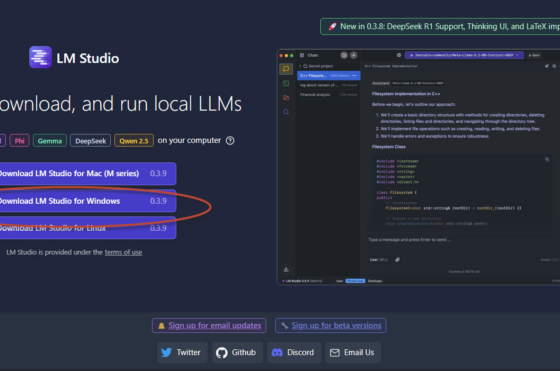Click the Email Us button
The height and width of the screenshot is (371, 560).
point(353,352)
